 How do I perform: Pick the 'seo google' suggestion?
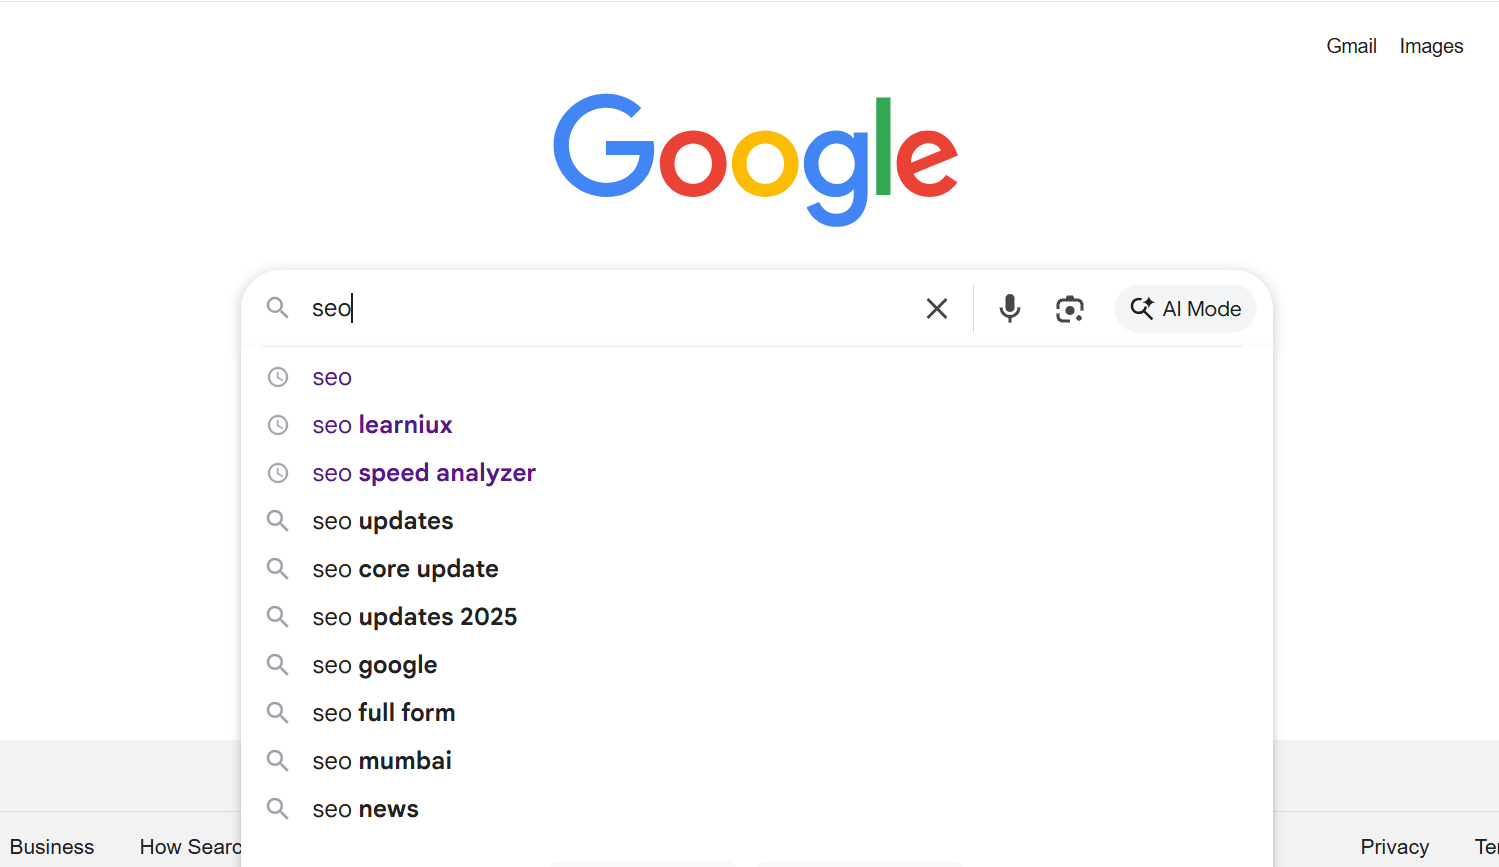(374, 665)
